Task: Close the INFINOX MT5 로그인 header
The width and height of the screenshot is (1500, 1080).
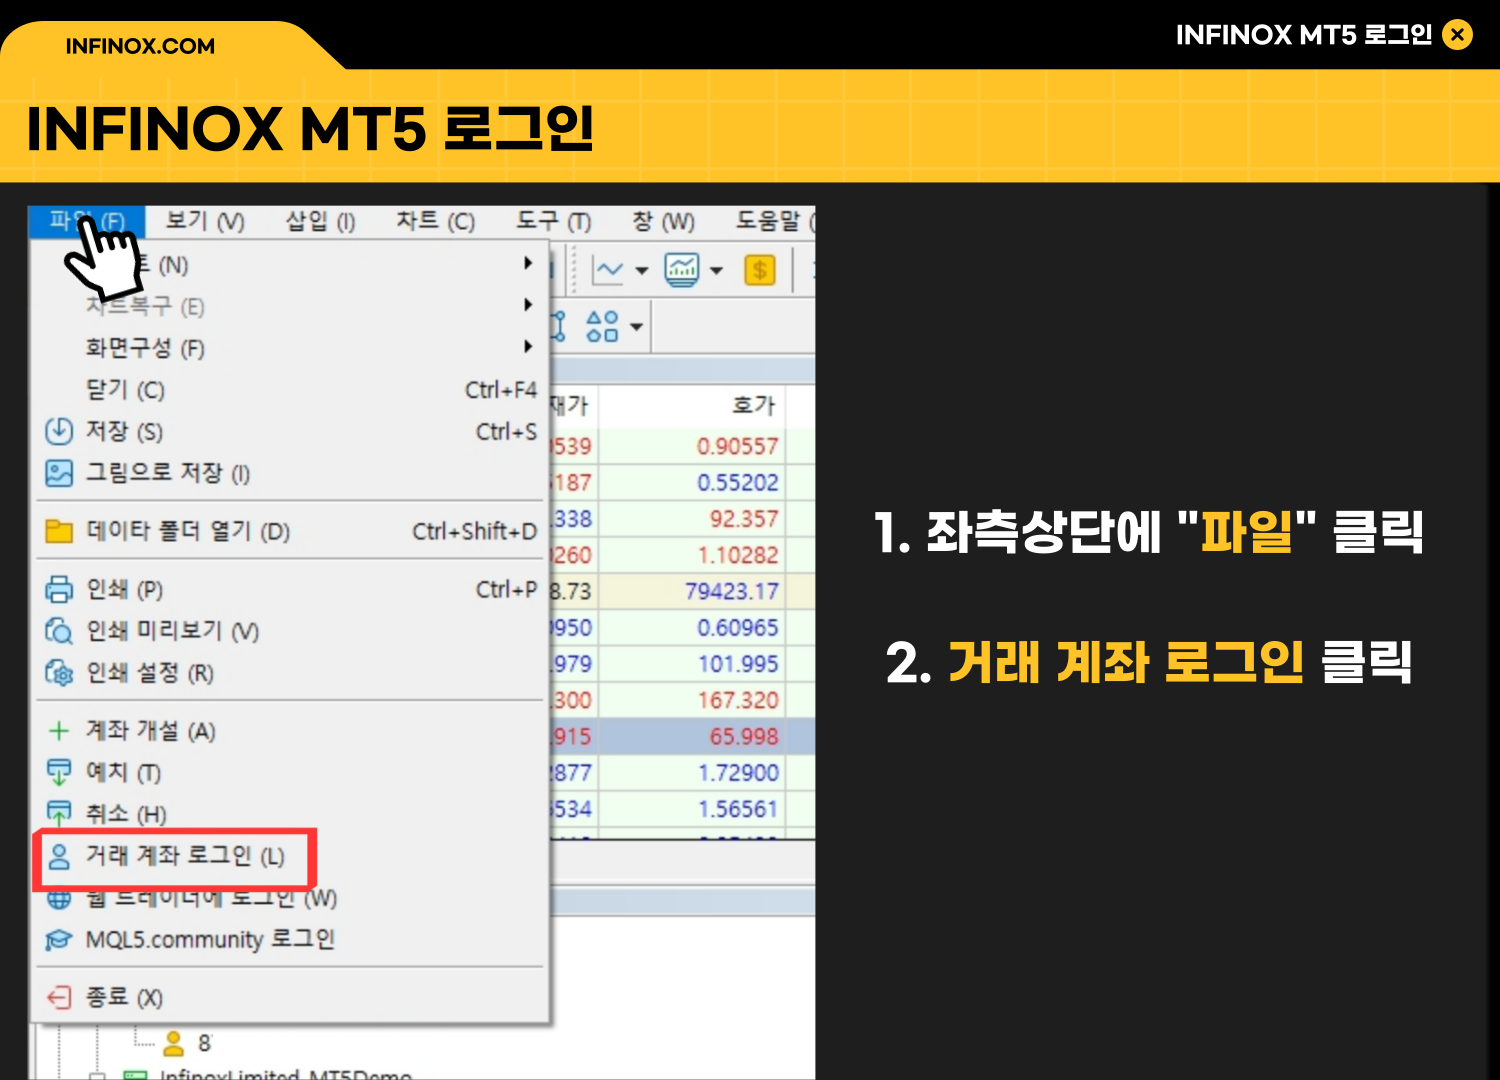Action: tap(1458, 35)
